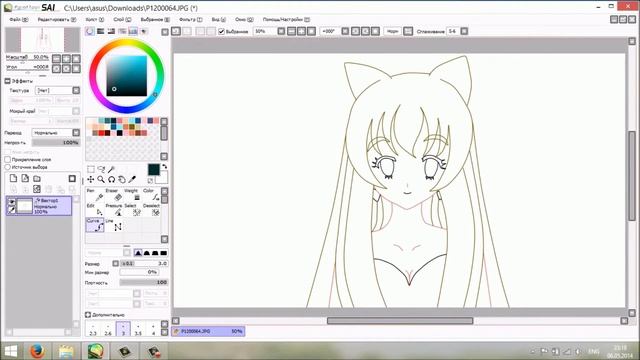Choose brush size preset 2.6
Screen dimensions: 640x360
[108, 329]
